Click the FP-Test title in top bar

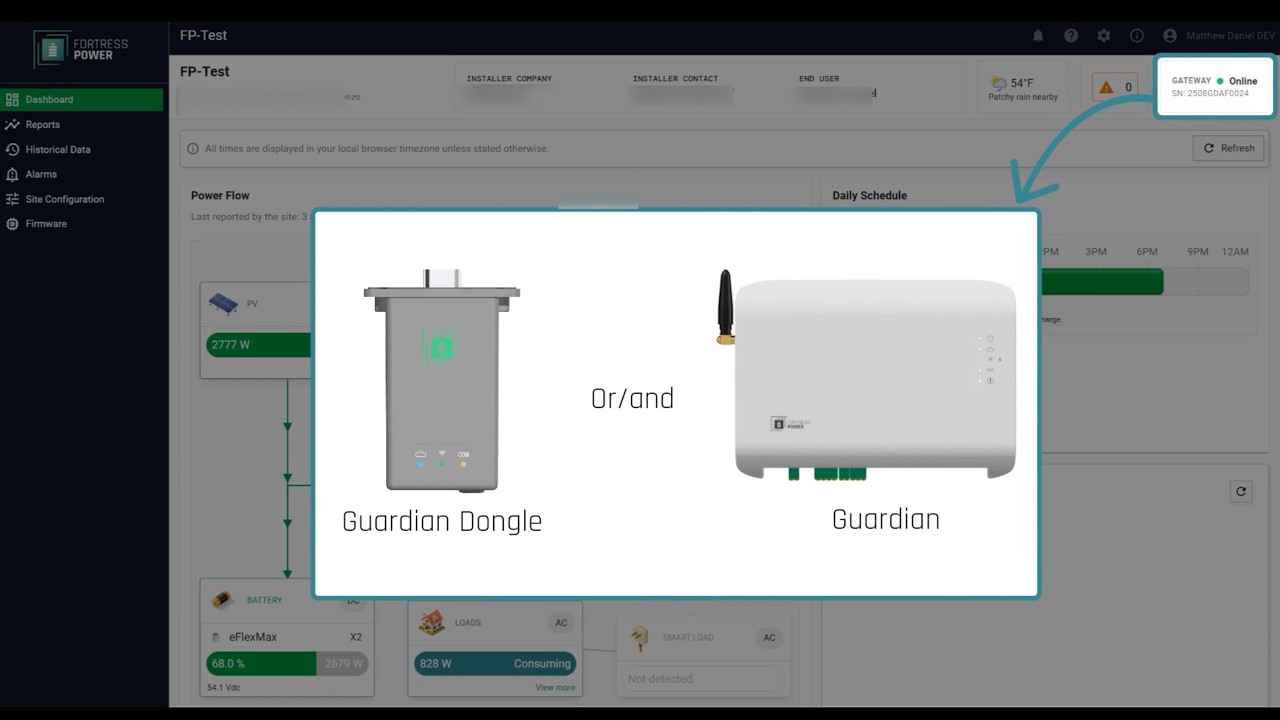coord(203,35)
